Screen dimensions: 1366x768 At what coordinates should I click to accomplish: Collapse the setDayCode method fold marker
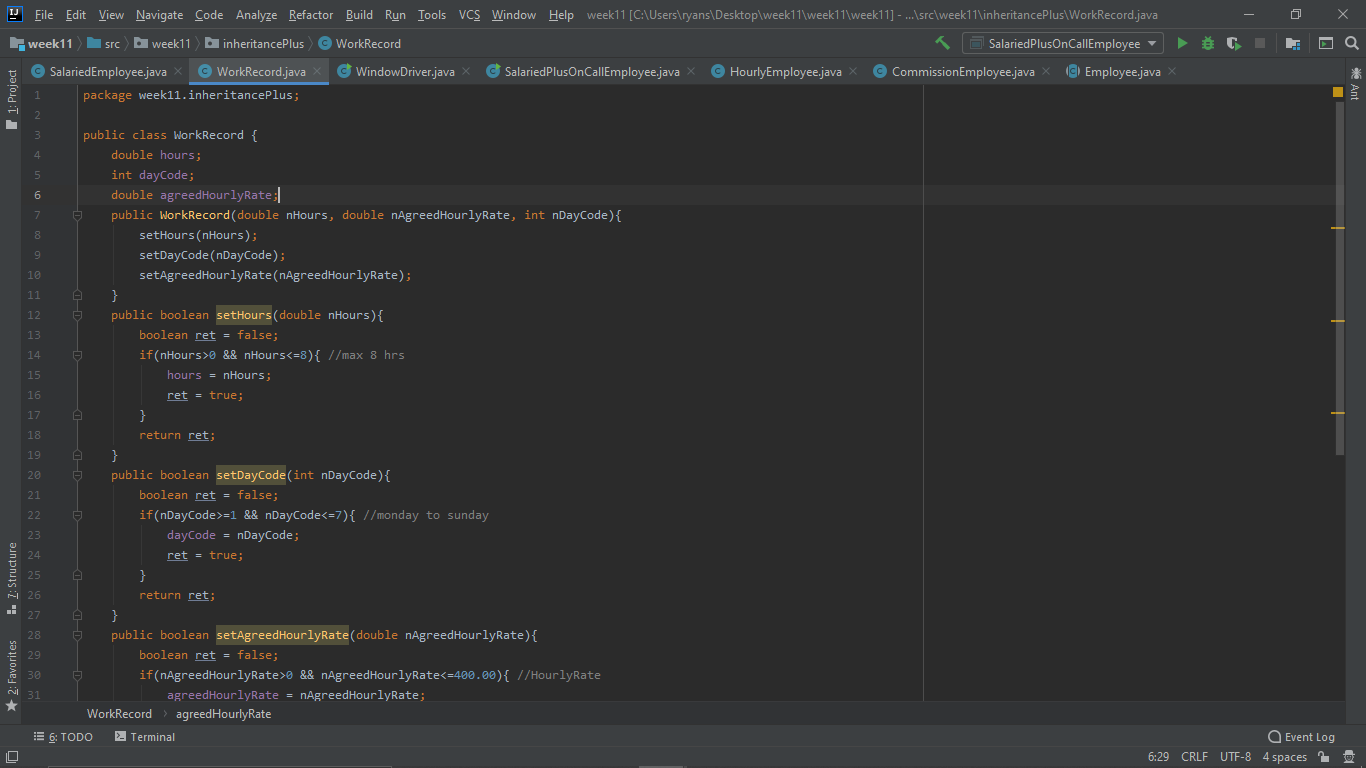pos(77,474)
